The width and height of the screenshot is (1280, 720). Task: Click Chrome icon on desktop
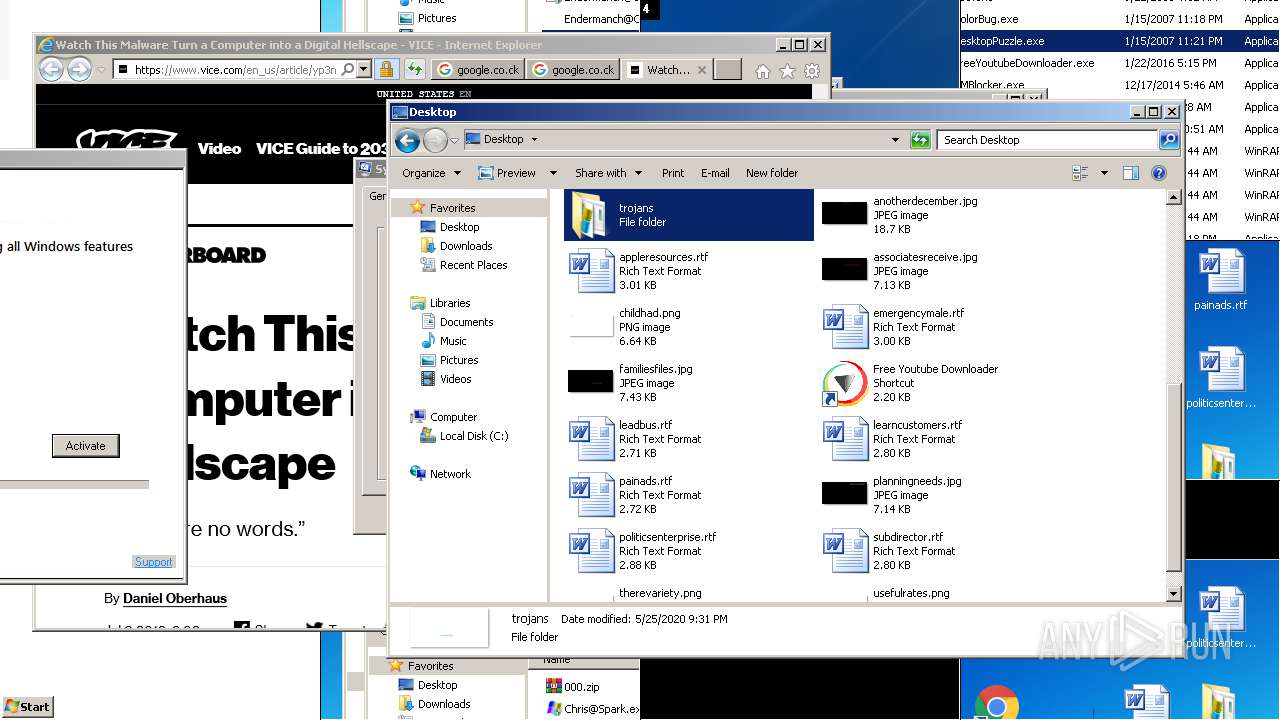pos(996,703)
